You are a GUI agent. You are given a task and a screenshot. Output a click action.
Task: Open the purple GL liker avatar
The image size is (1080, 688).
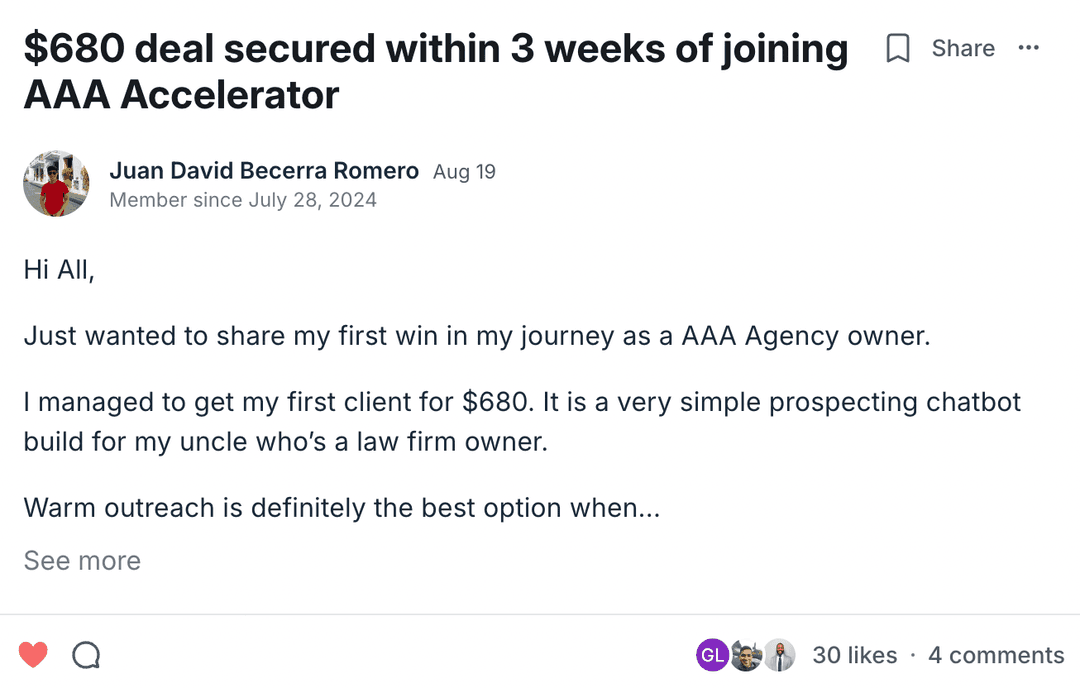(712, 655)
